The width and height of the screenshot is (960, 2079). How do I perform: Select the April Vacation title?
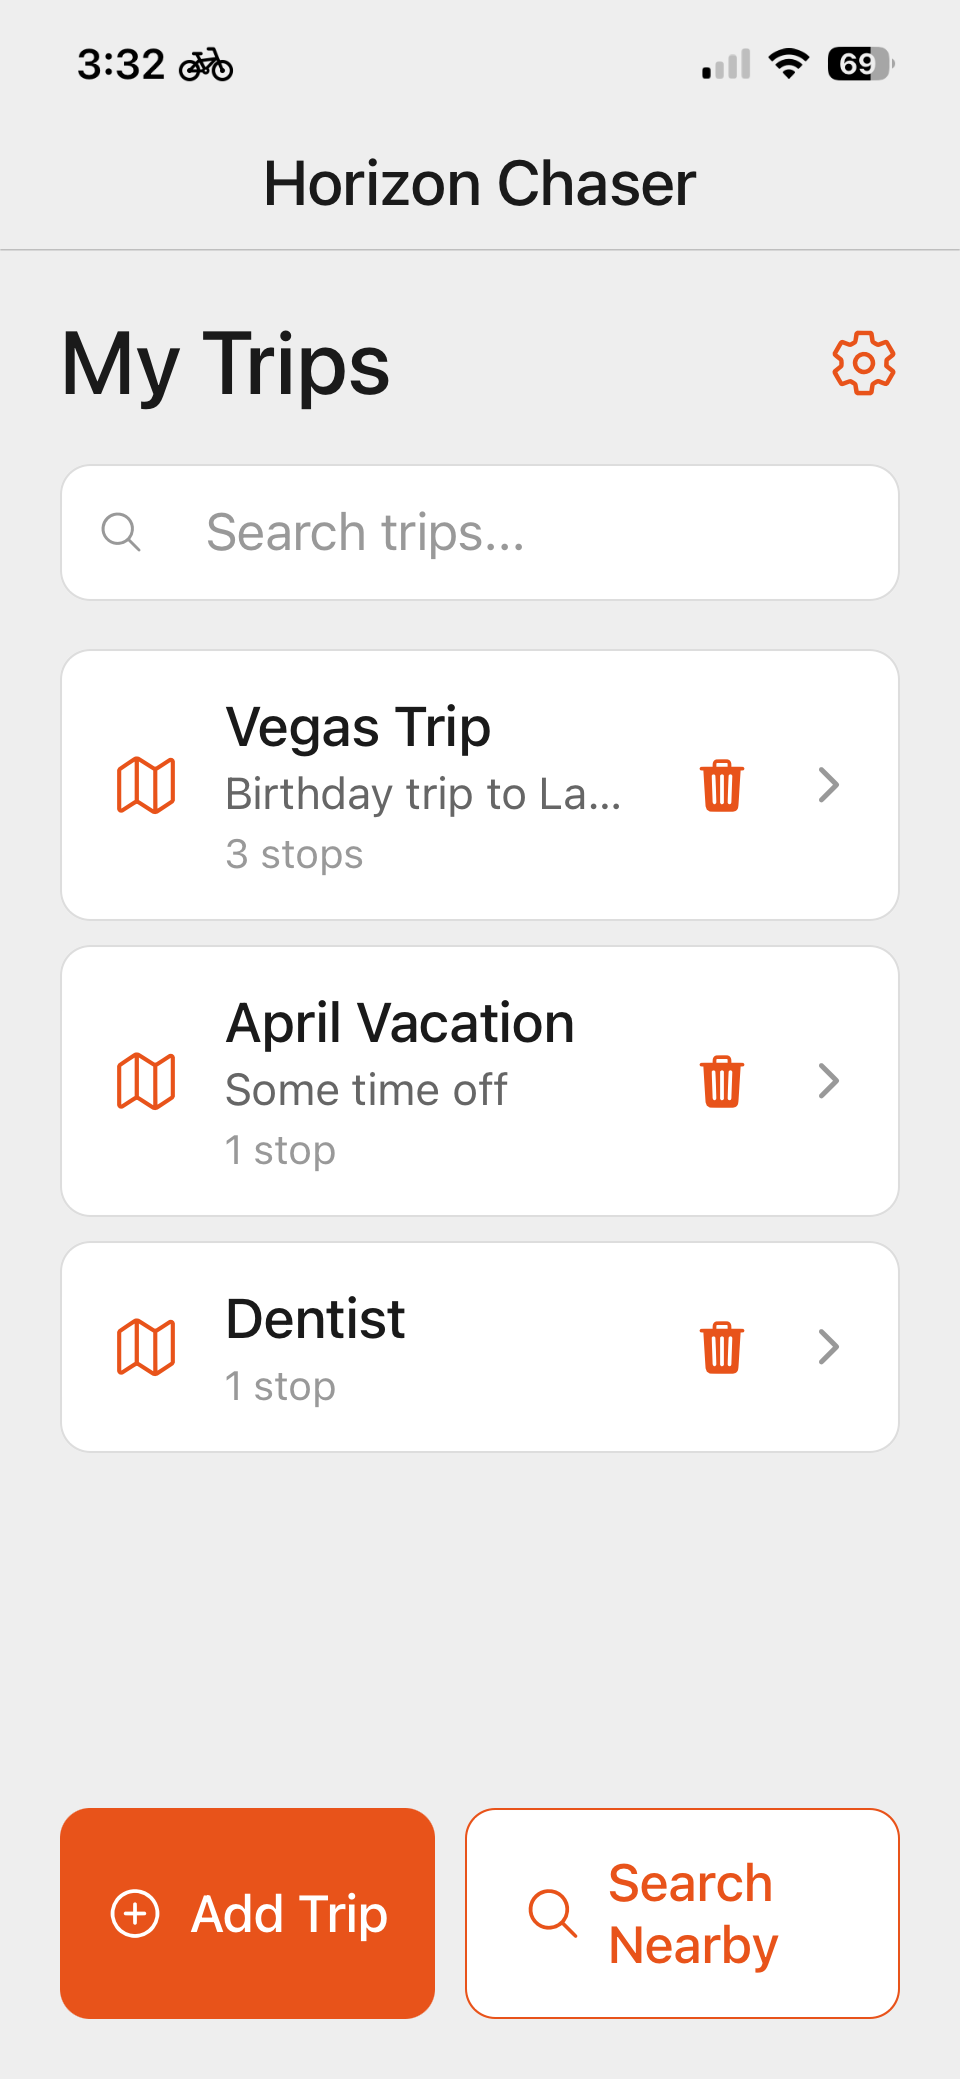coord(400,1023)
